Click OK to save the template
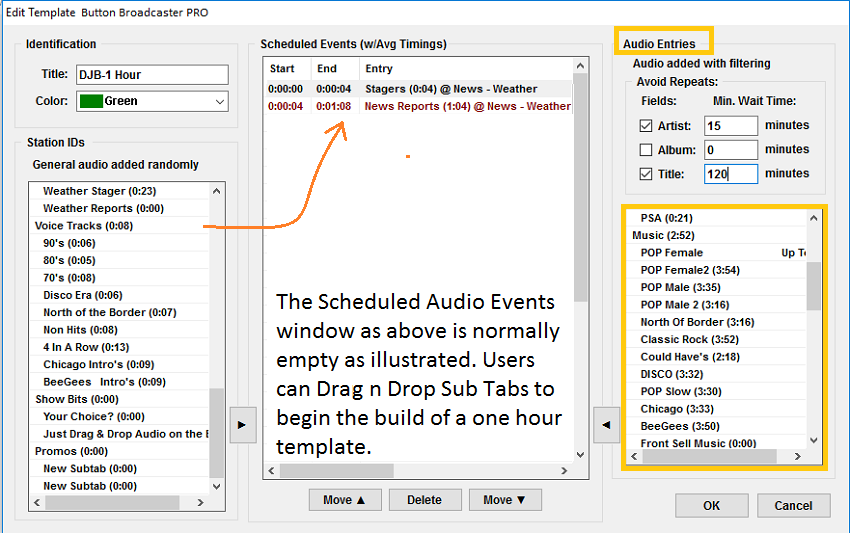Viewport: 850px width, 533px height. pos(711,505)
